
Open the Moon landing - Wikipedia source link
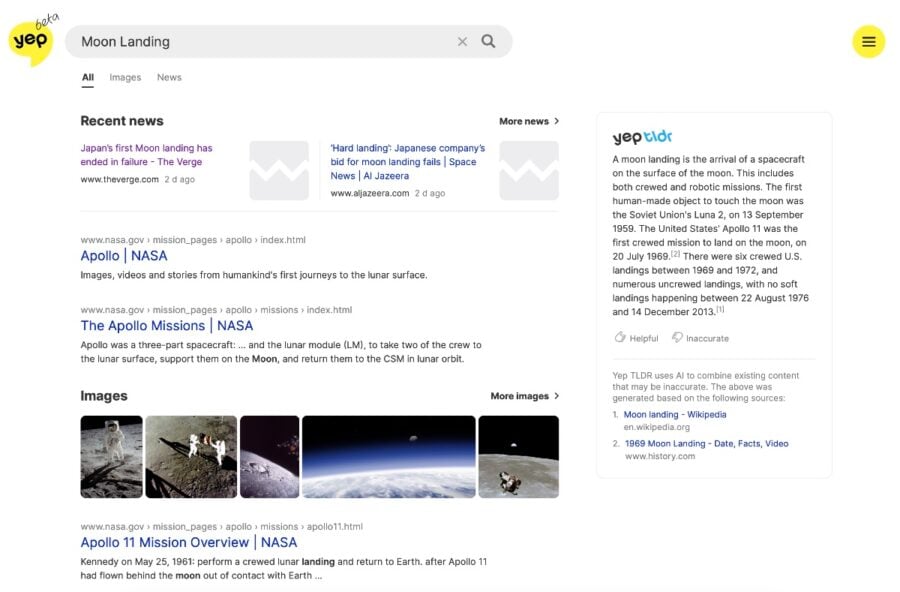click(x=675, y=415)
